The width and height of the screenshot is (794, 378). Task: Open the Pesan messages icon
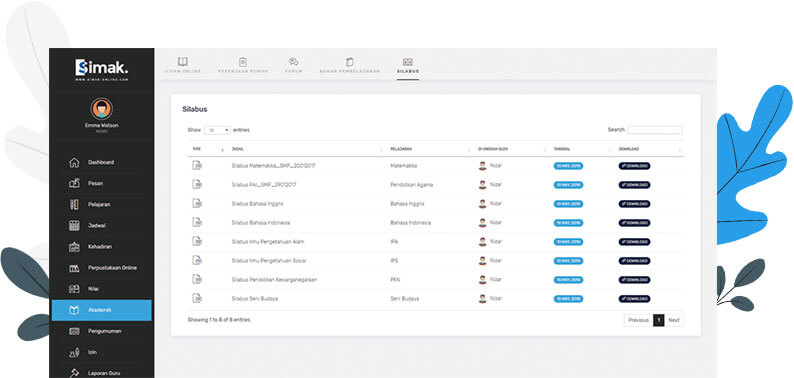[74, 183]
